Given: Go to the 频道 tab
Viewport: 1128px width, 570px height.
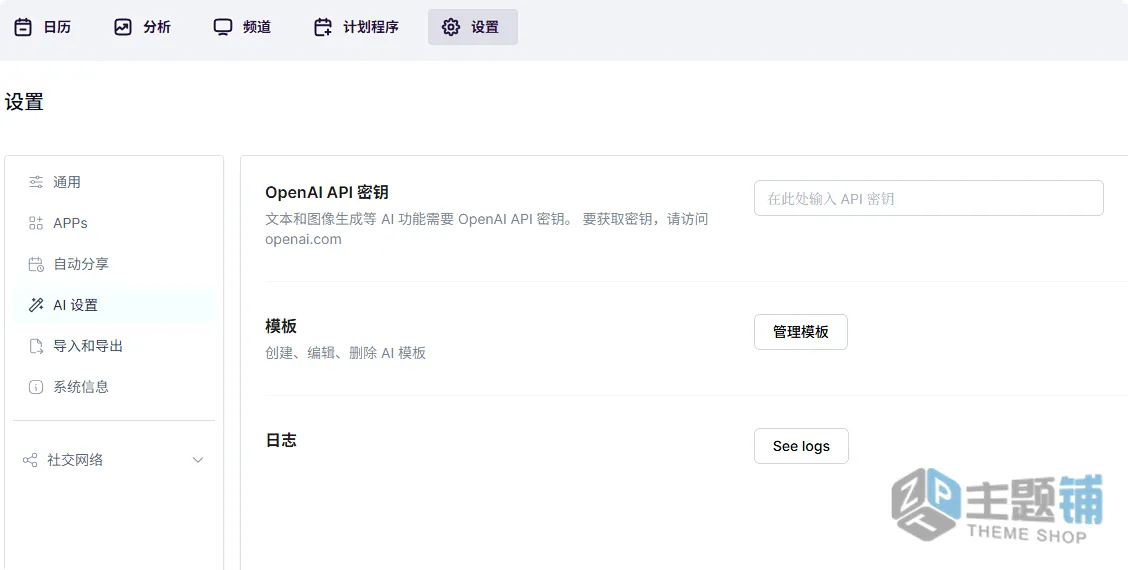Looking at the screenshot, I should (x=242, y=27).
